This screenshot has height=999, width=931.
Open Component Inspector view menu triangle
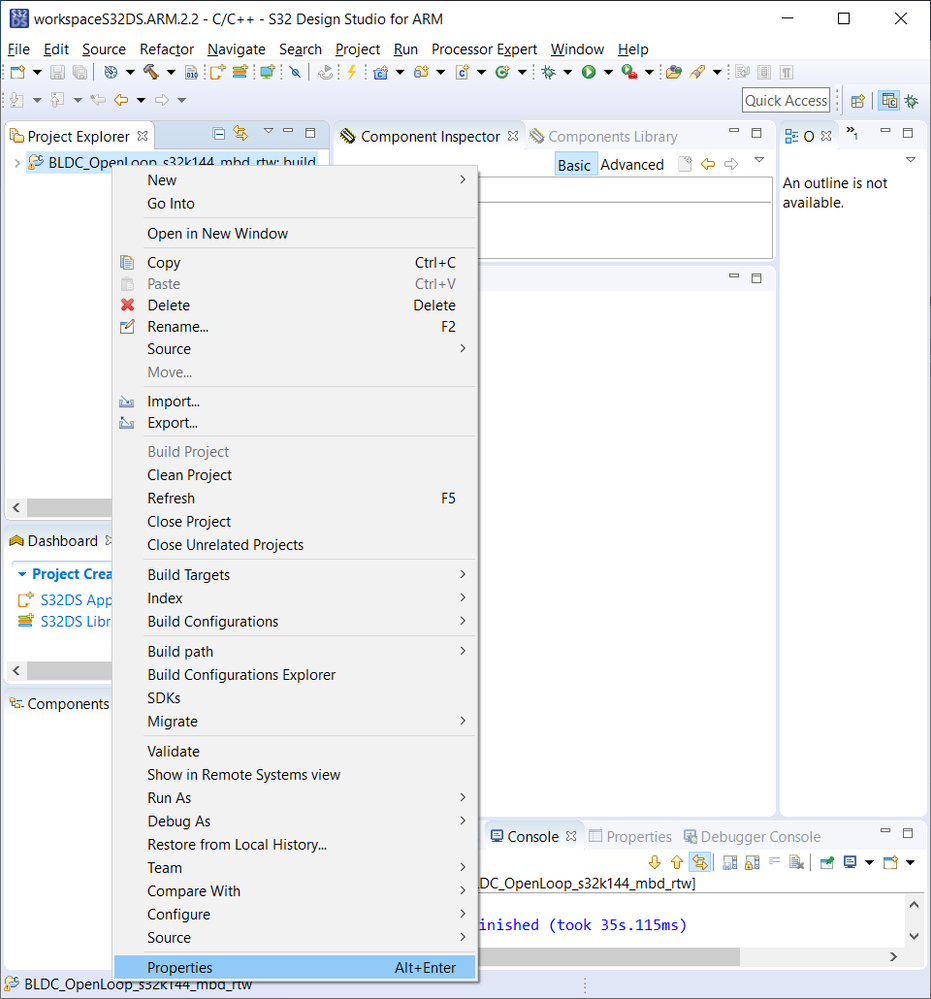(x=759, y=160)
